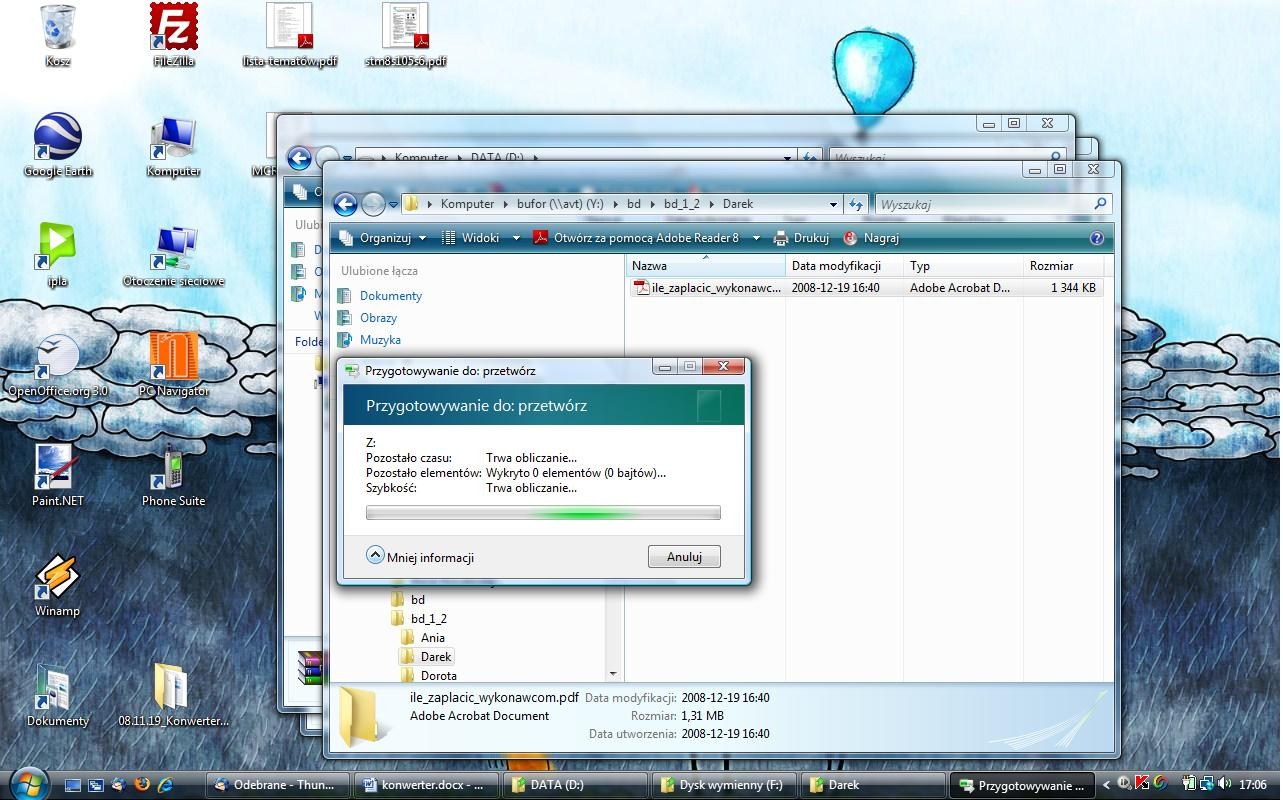
Task: Click the Wyszukaj search field
Action: (983, 204)
